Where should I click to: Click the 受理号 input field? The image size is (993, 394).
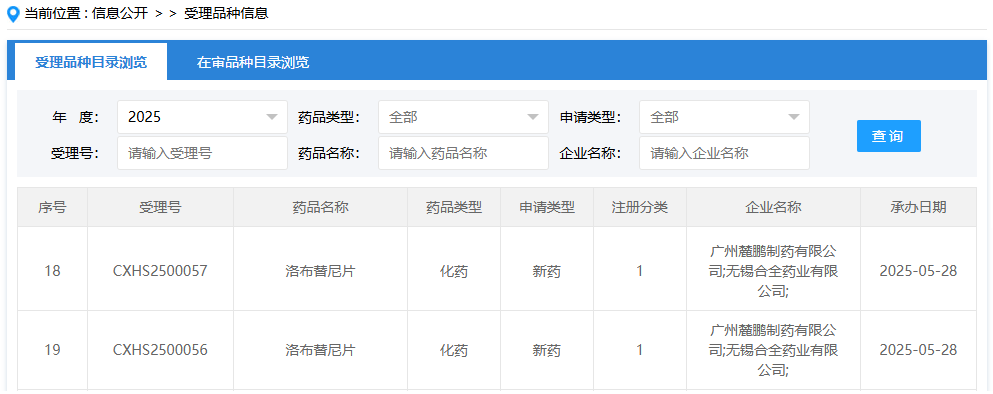click(x=203, y=153)
